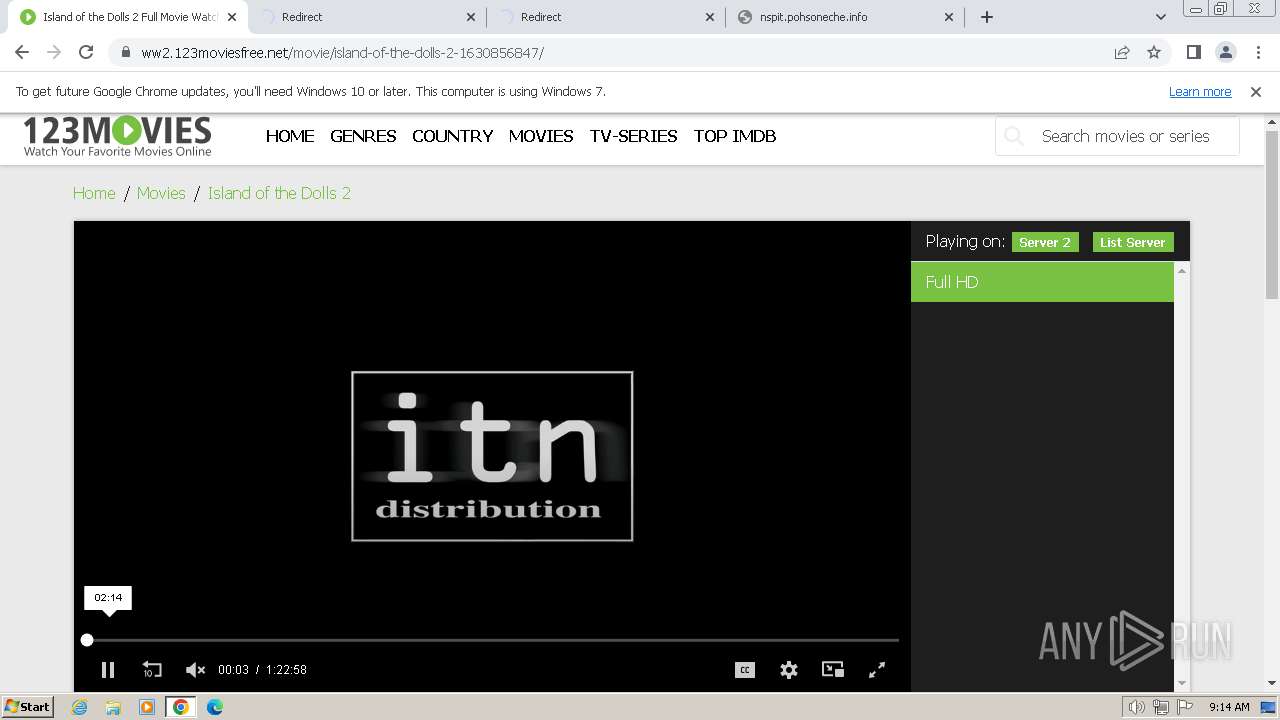Open COUNTRY navigation menu
This screenshot has height=720, width=1280.
(452, 136)
